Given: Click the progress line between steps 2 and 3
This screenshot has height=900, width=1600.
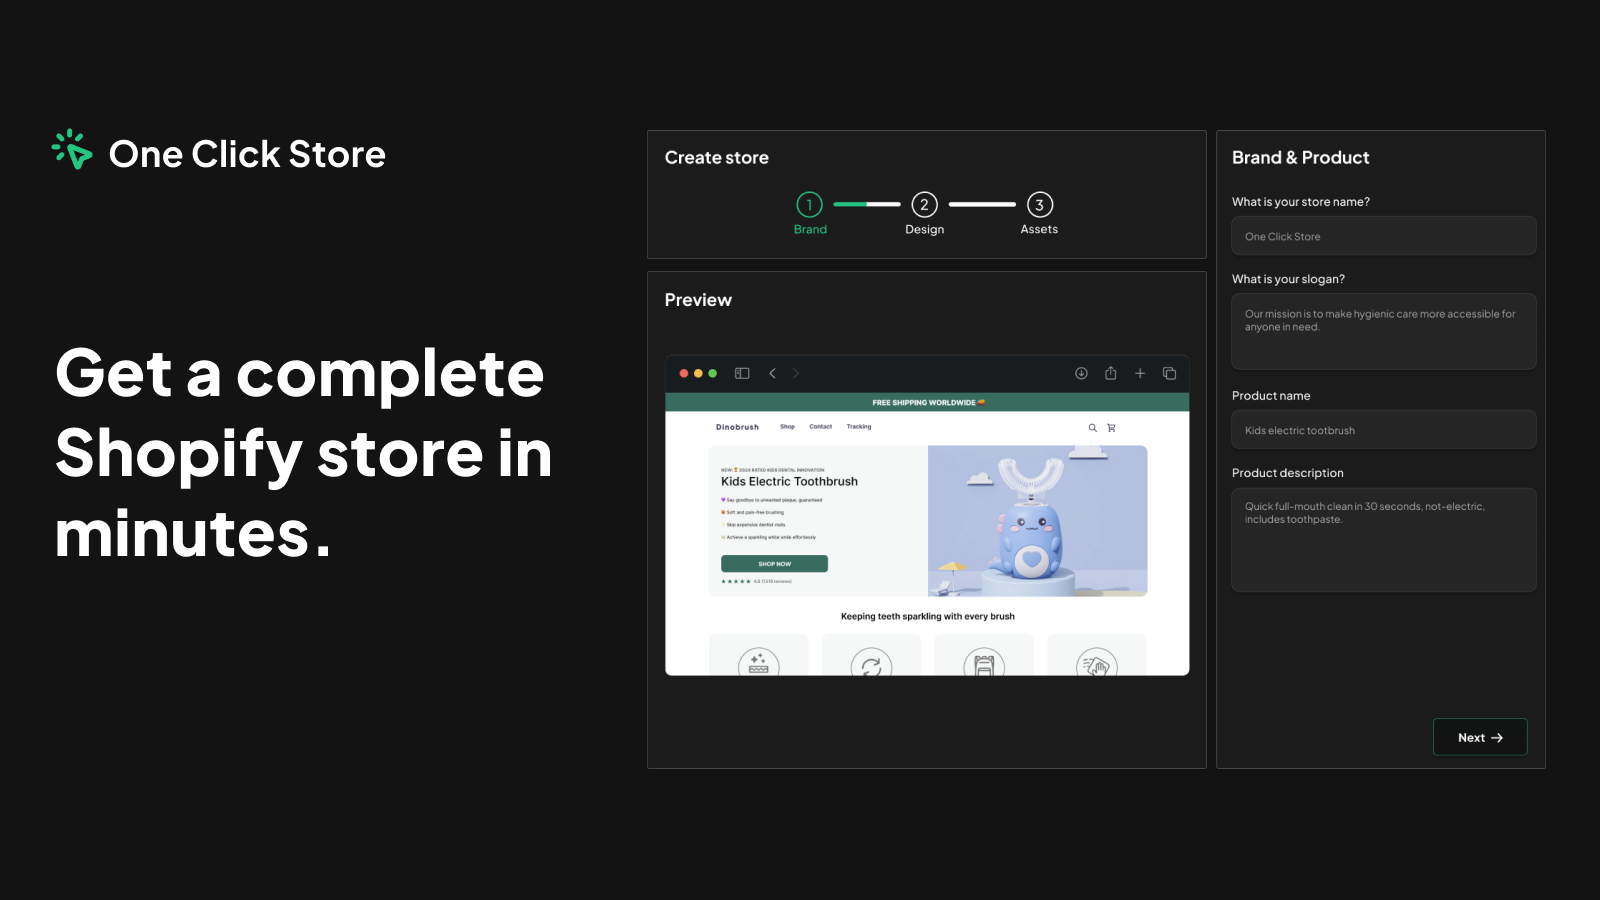Looking at the screenshot, I should [x=982, y=204].
